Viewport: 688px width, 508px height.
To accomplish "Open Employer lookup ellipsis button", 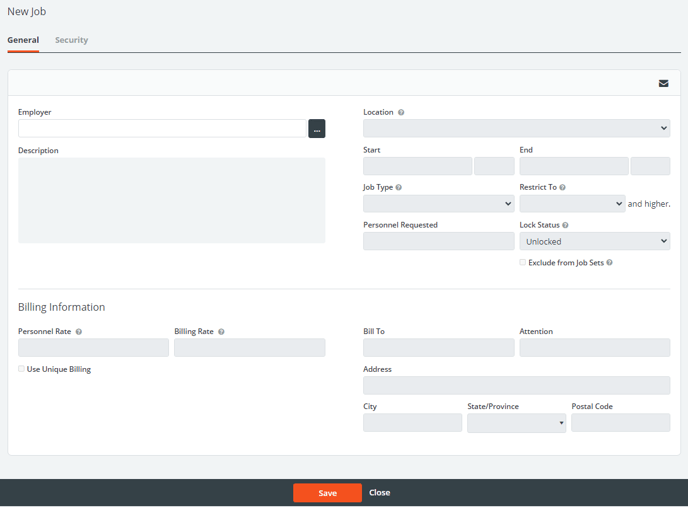I will 316,129.
